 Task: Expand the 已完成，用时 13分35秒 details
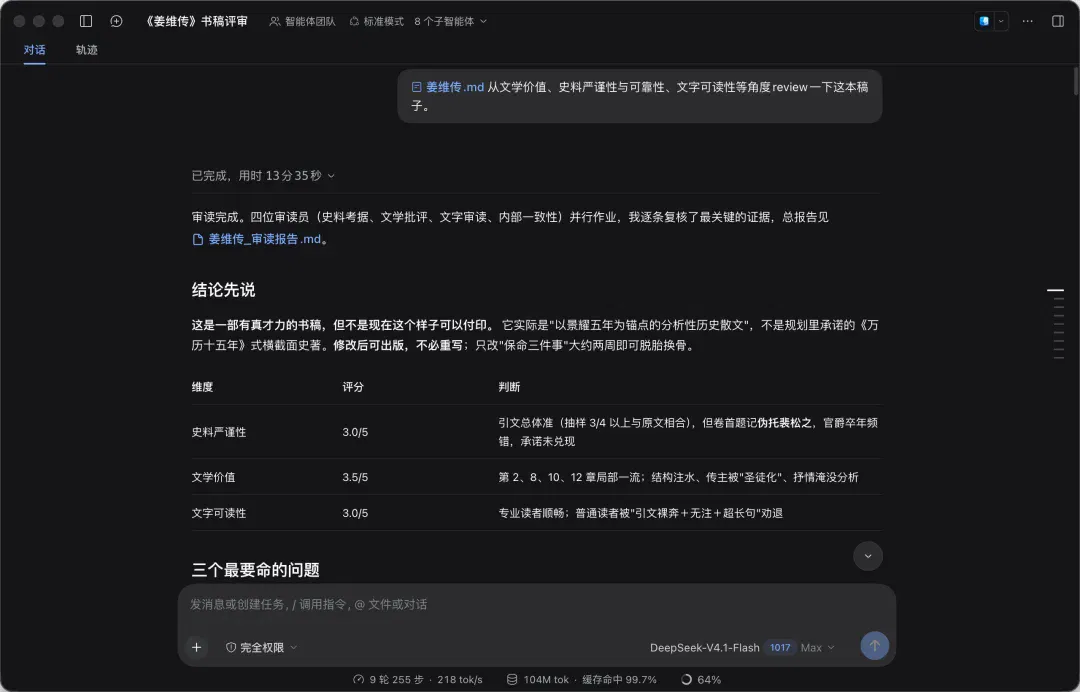263,176
